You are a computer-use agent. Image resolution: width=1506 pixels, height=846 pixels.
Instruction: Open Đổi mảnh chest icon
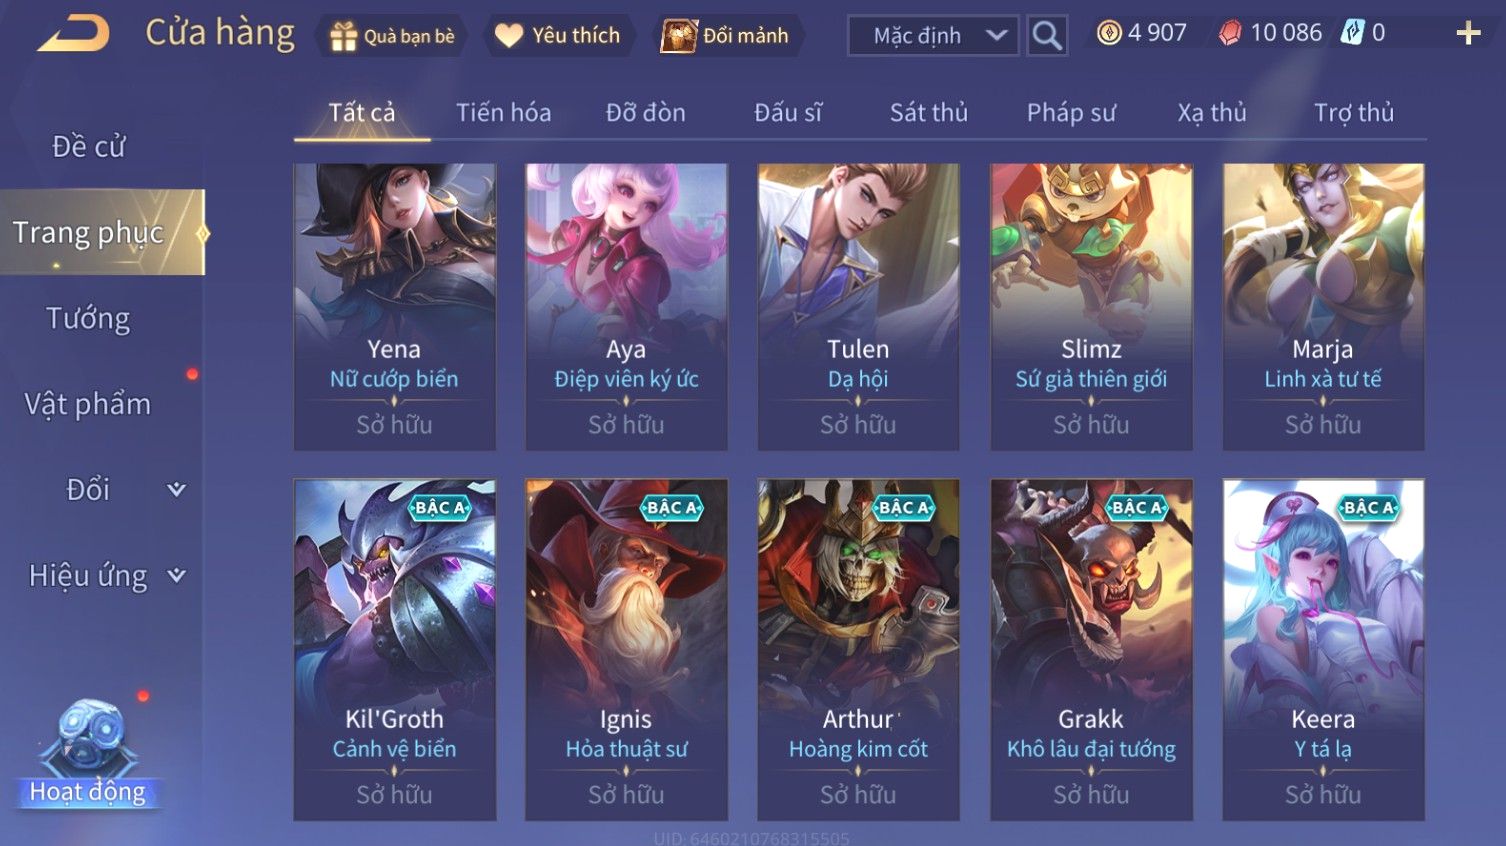point(678,36)
